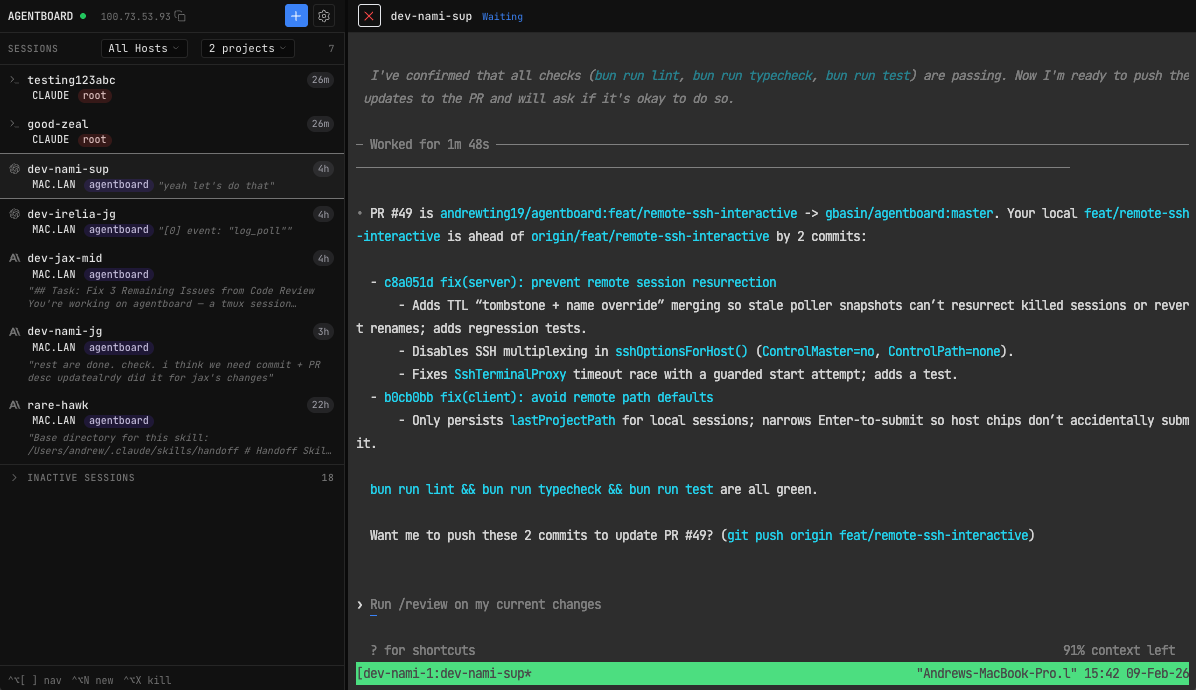This screenshot has height=690, width=1196.
Task: Open the 2 projects filter dropdown
Action: pyautogui.click(x=247, y=48)
